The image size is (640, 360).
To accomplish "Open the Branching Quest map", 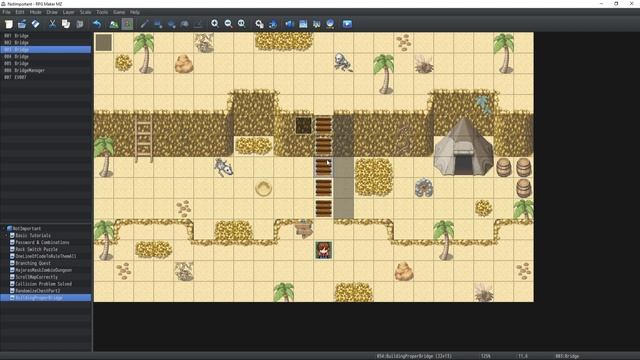I will pyautogui.click(x=33, y=263).
